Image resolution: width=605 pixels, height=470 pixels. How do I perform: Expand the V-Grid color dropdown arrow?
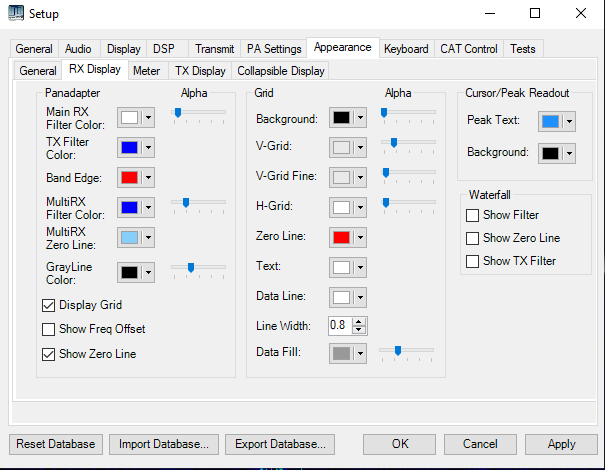click(x=360, y=148)
